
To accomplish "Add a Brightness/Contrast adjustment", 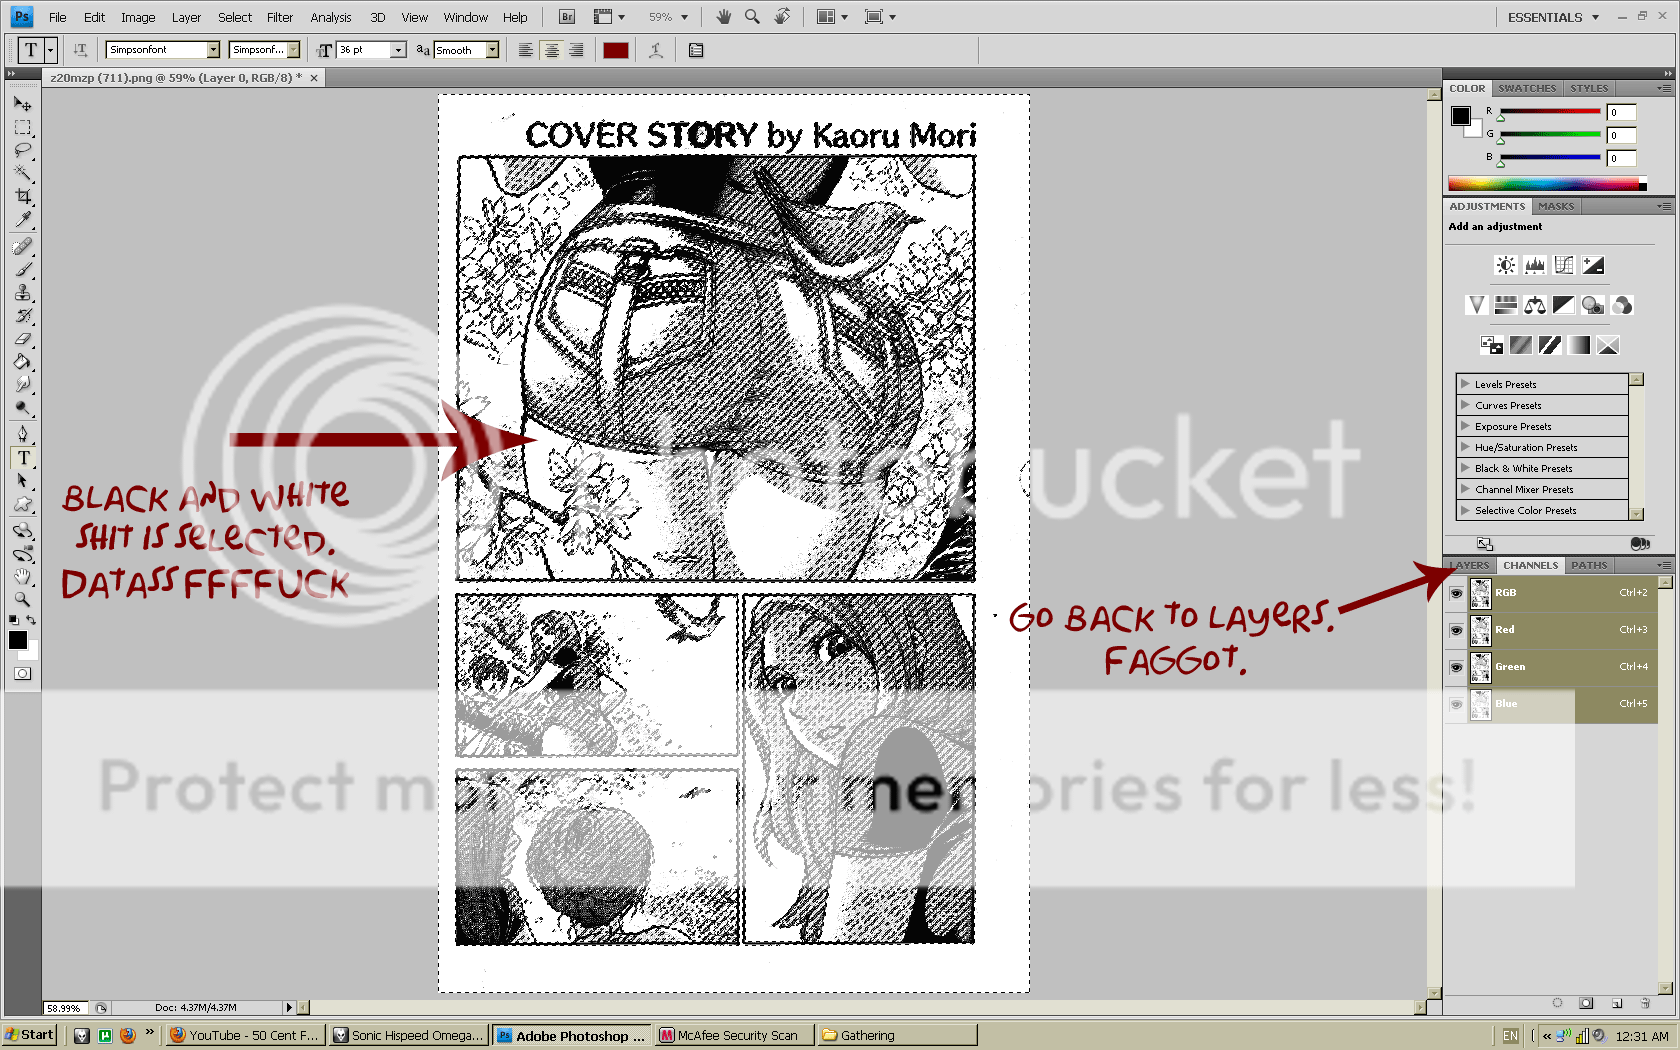I will 1505,265.
